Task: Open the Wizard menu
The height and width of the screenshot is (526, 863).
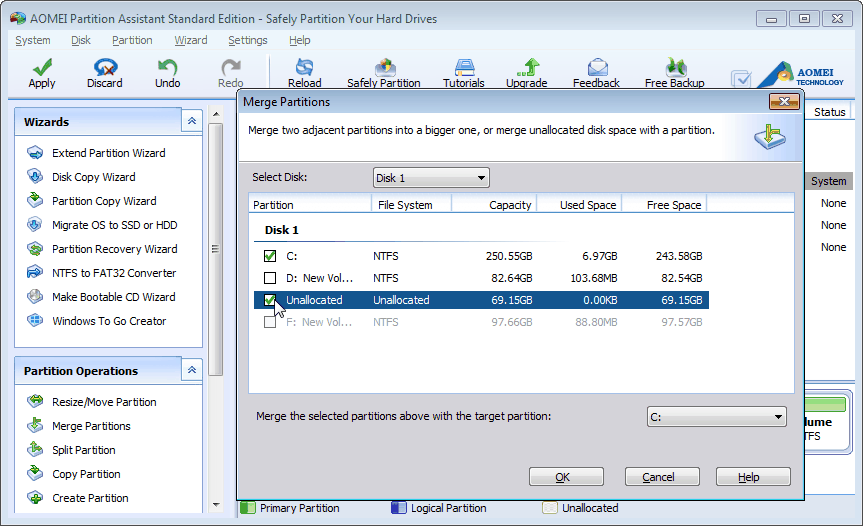Action: pos(190,40)
